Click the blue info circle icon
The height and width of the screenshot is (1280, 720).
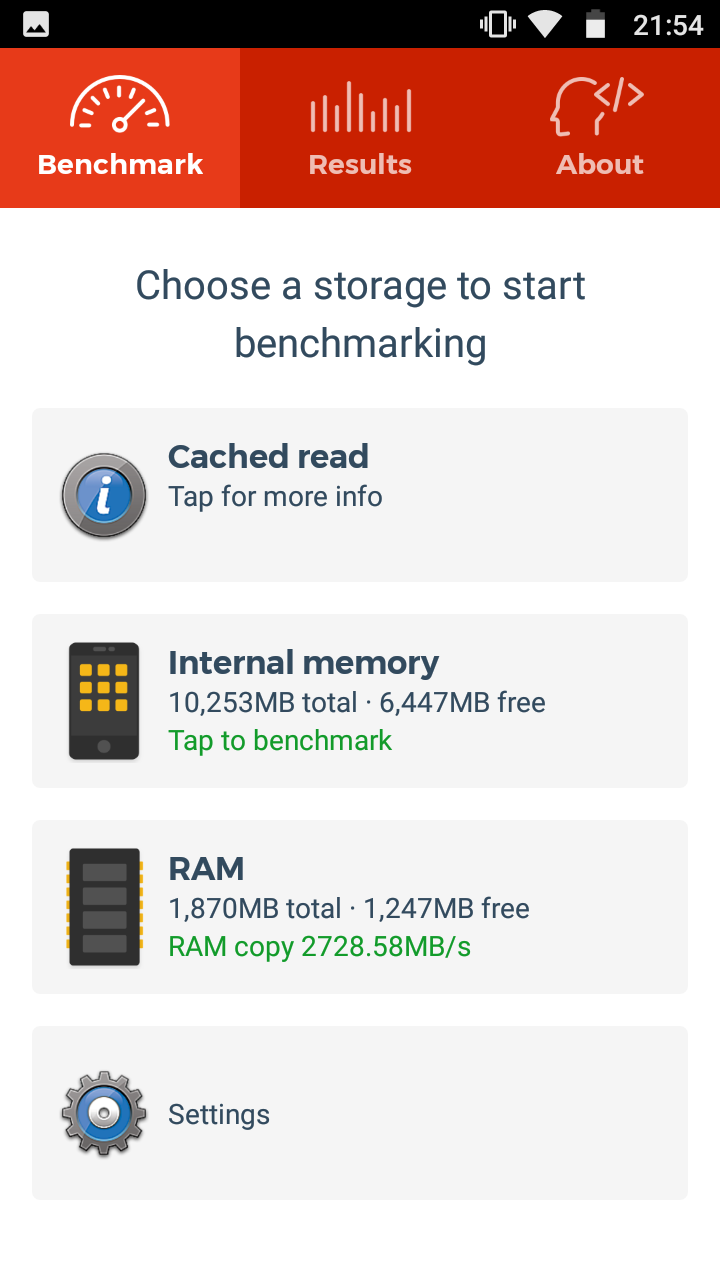[104, 495]
